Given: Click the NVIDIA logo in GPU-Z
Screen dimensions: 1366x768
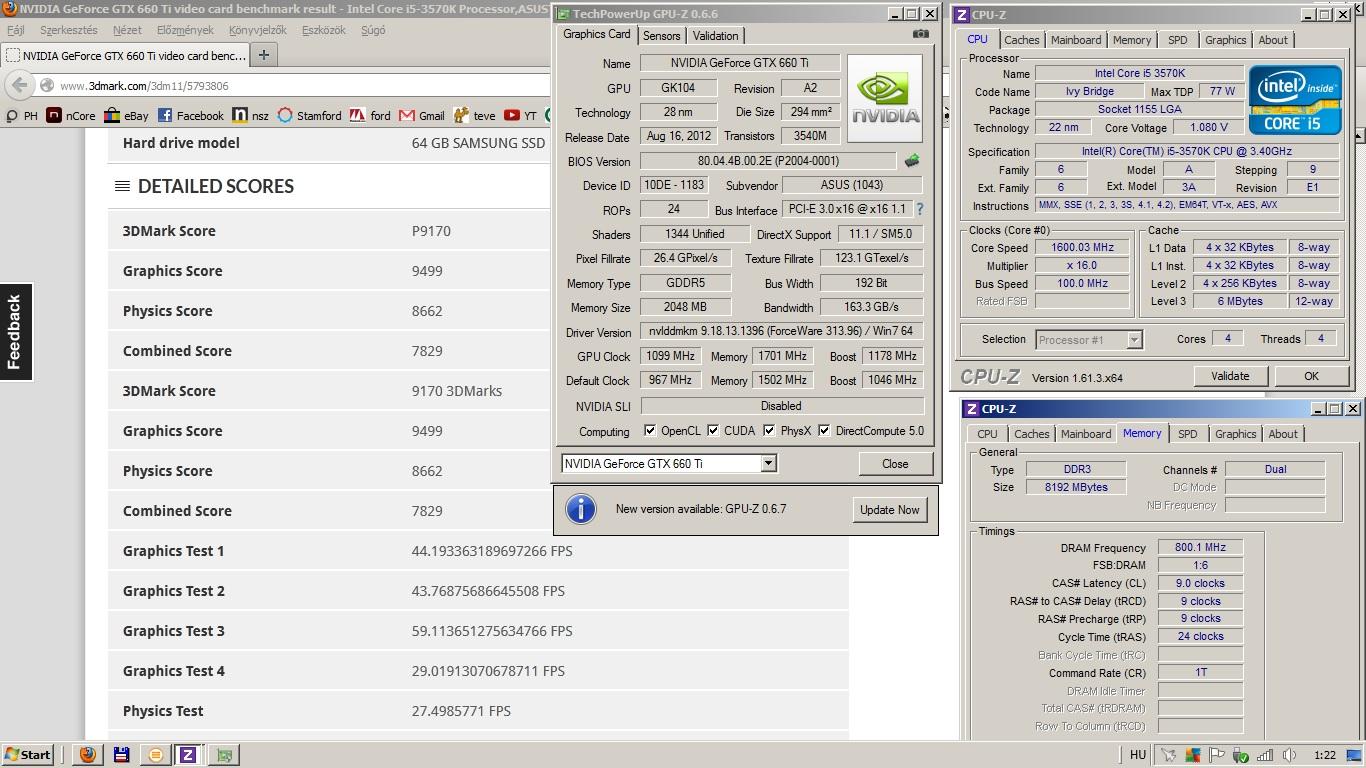Looking at the screenshot, I should 885,98.
